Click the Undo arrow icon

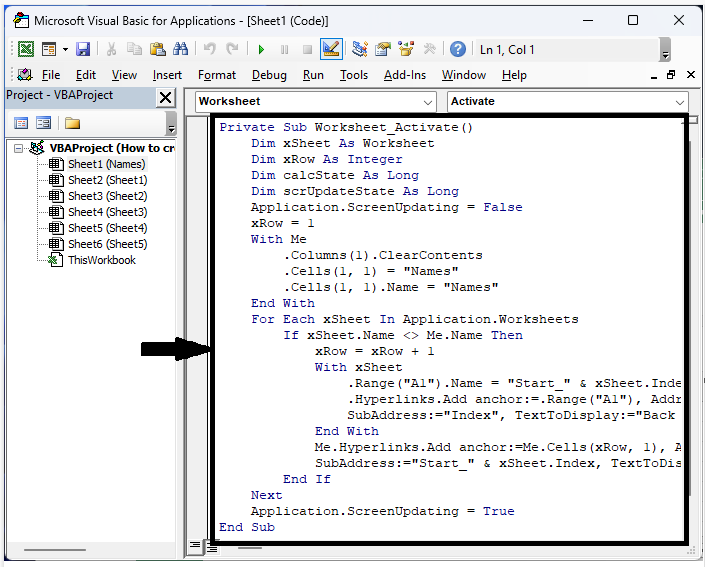pos(210,49)
